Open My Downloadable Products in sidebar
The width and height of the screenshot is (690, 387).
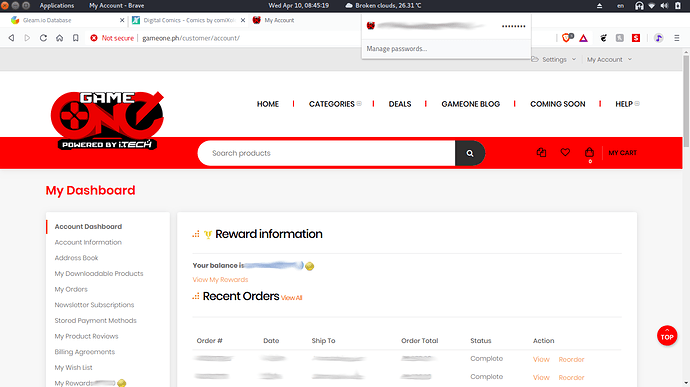(x=99, y=273)
